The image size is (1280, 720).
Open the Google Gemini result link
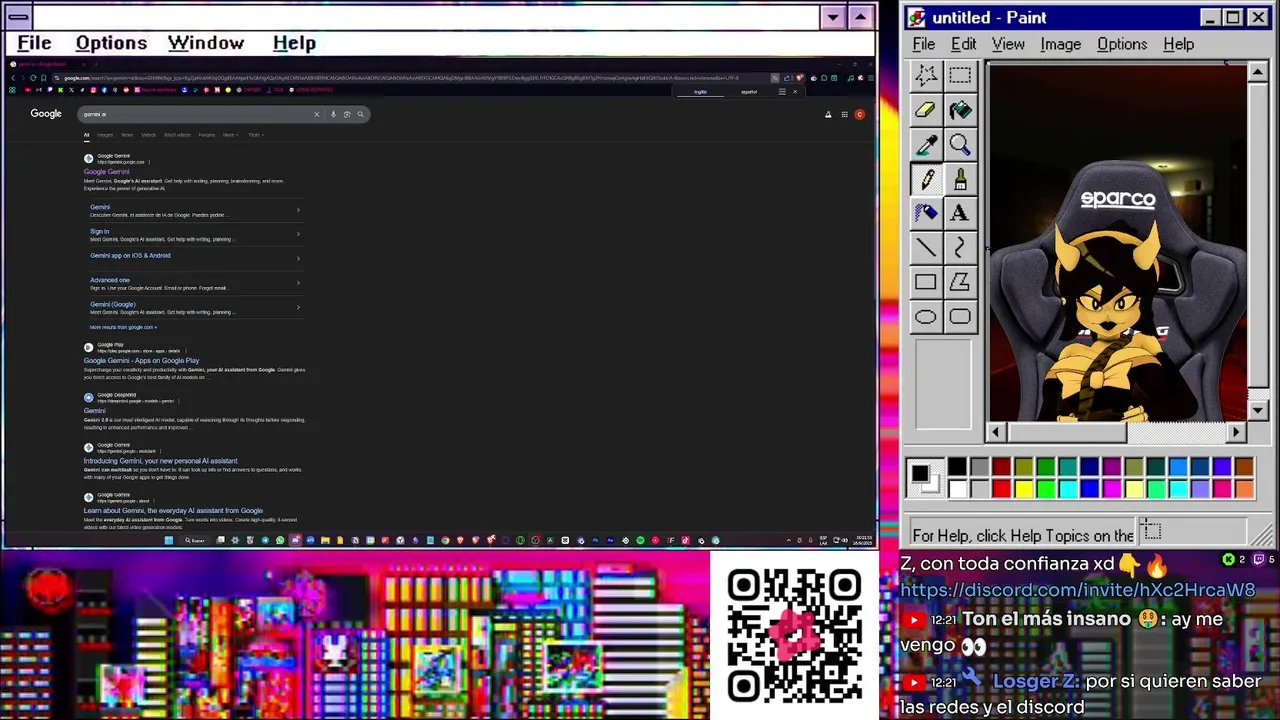tap(107, 172)
